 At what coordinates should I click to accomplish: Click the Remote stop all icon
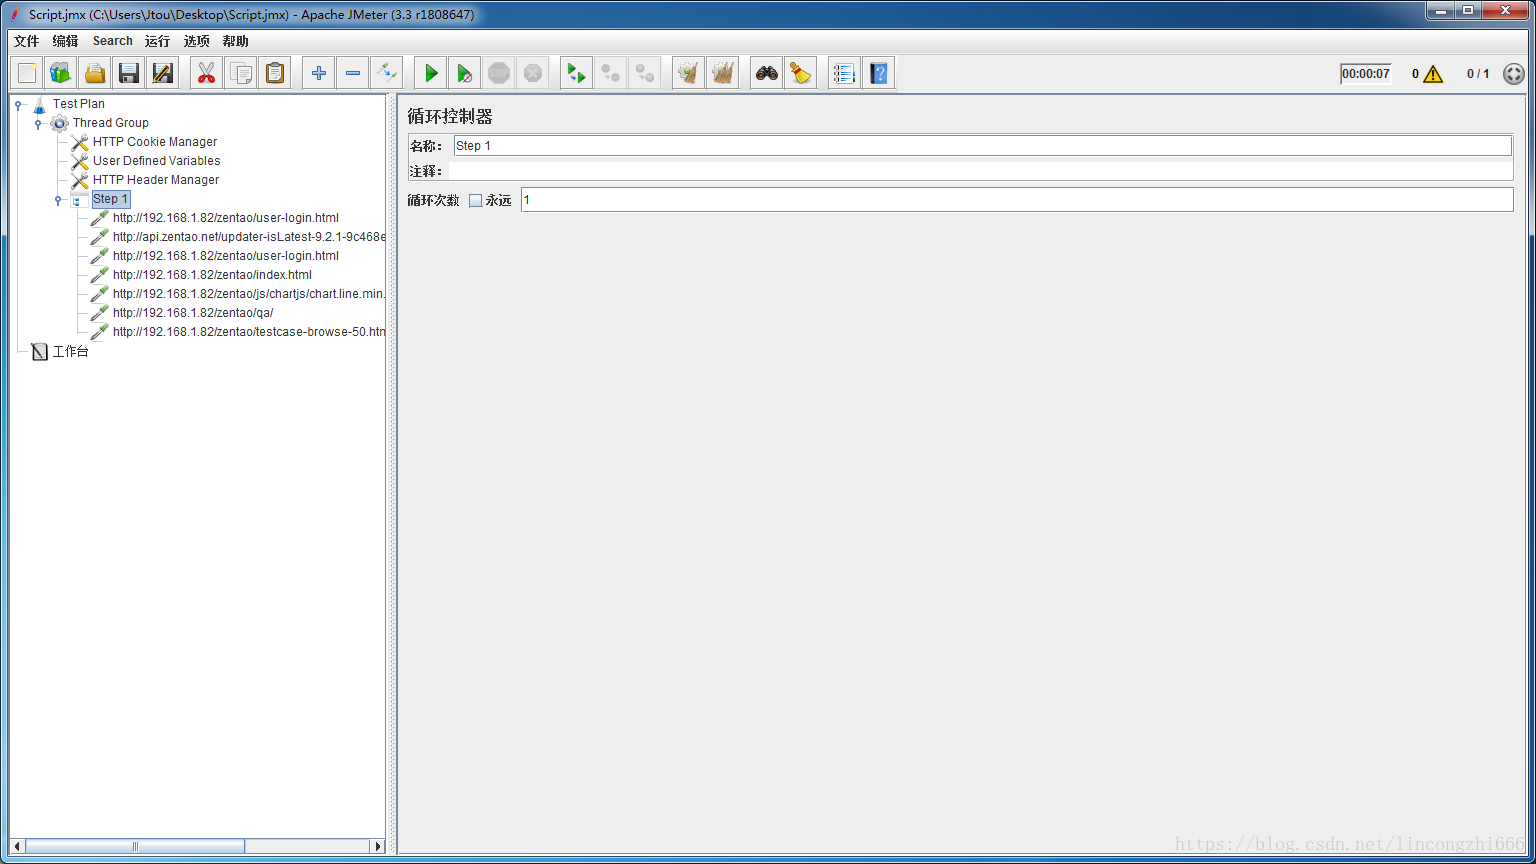pyautogui.click(x=611, y=73)
